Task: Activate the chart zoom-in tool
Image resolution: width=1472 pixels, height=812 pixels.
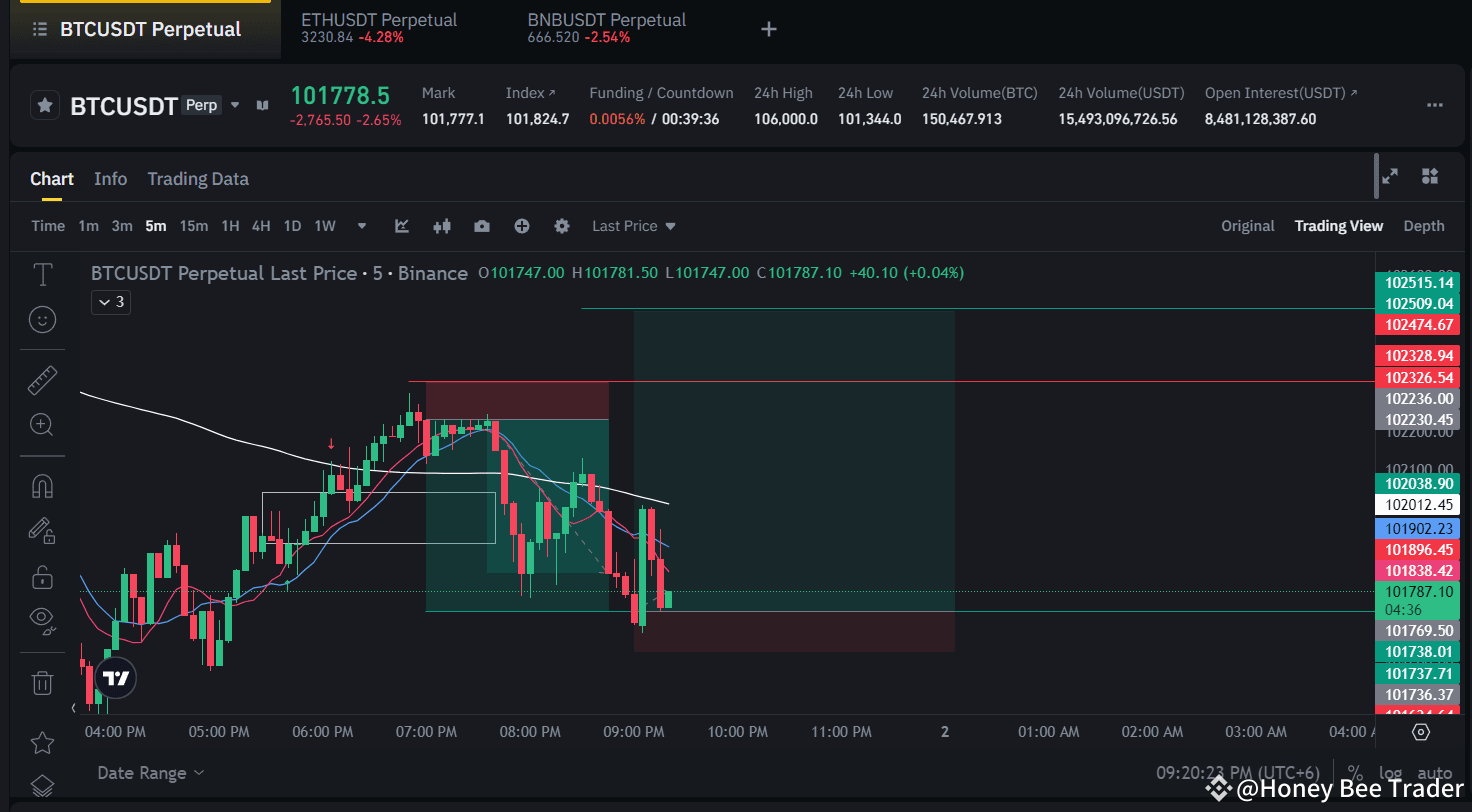Action: [x=41, y=425]
